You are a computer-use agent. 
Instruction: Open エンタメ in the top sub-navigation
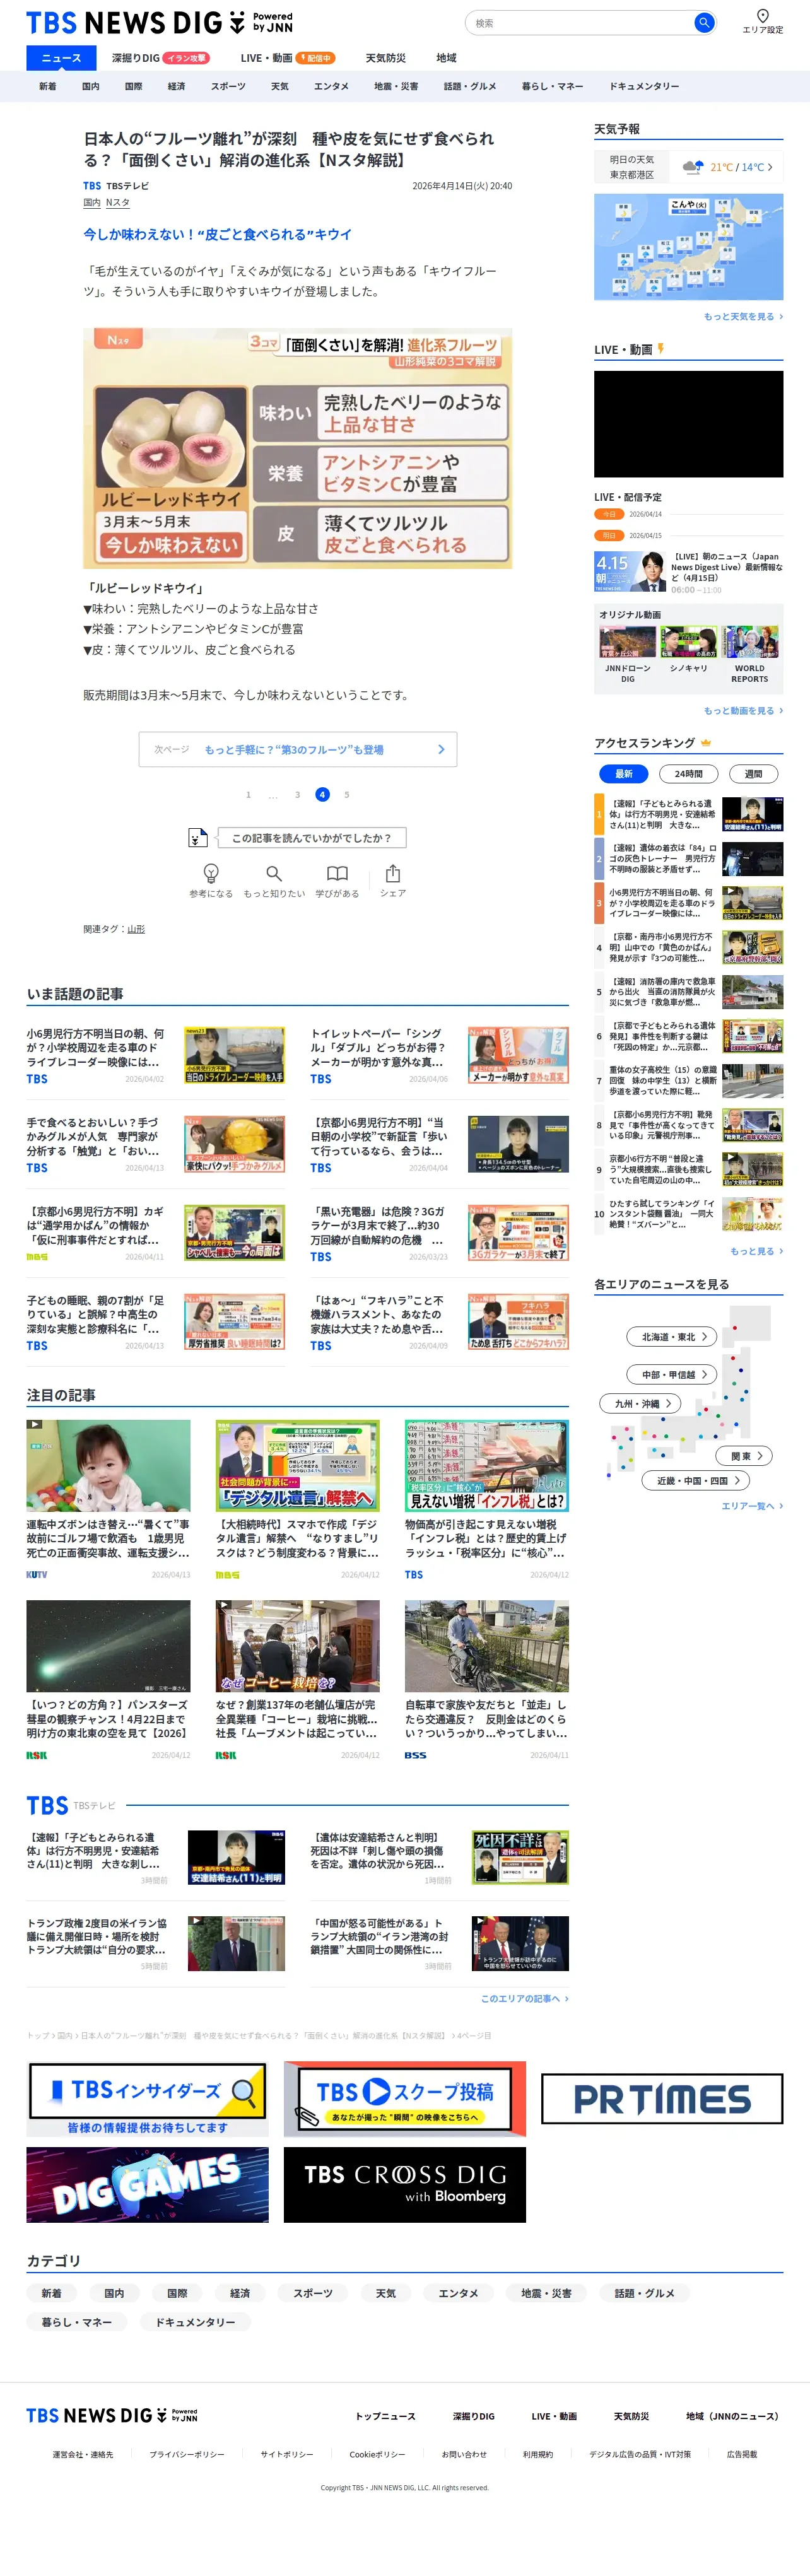click(331, 86)
